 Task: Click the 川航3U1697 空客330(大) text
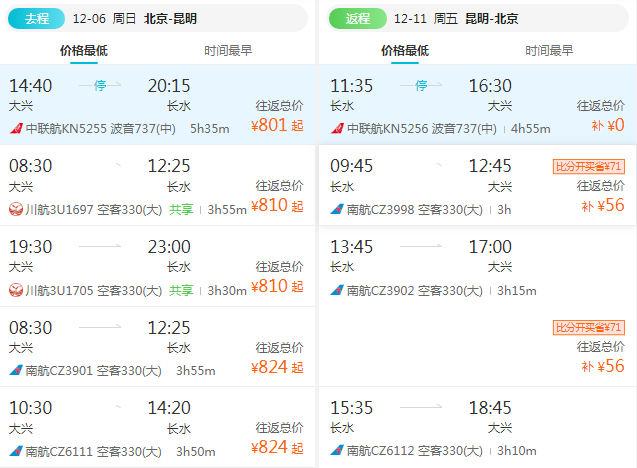94,210
